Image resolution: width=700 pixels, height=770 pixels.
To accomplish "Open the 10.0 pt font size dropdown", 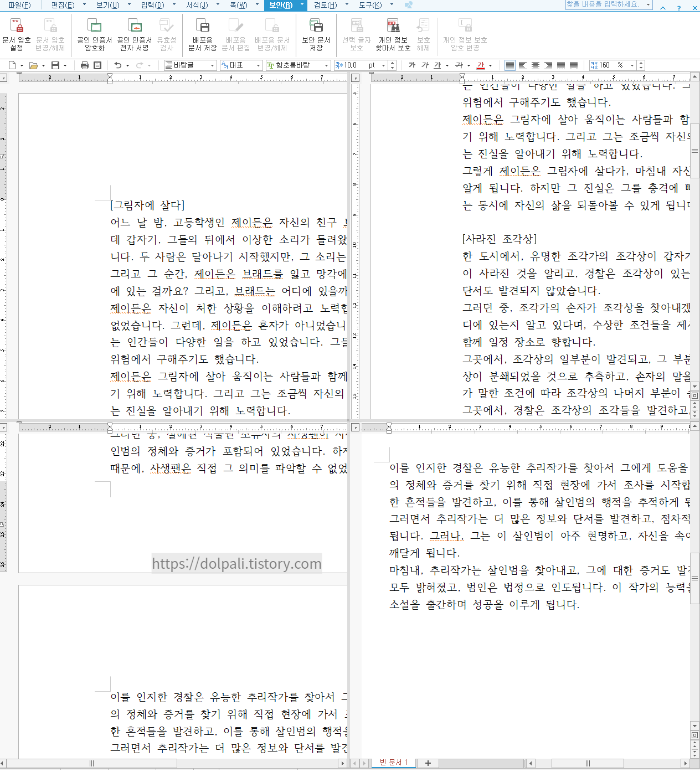I will 384,65.
